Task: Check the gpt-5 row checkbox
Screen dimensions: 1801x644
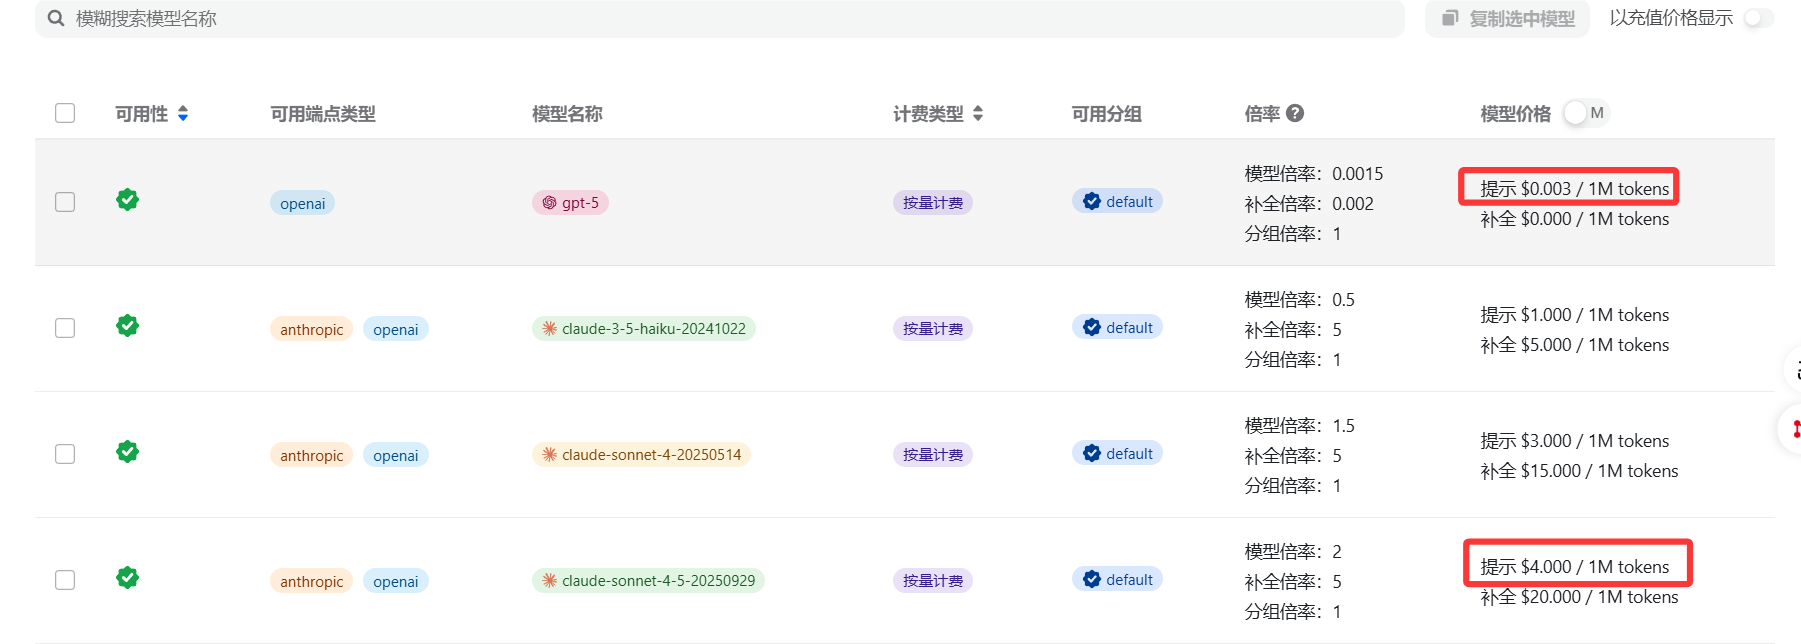Action: tap(65, 202)
